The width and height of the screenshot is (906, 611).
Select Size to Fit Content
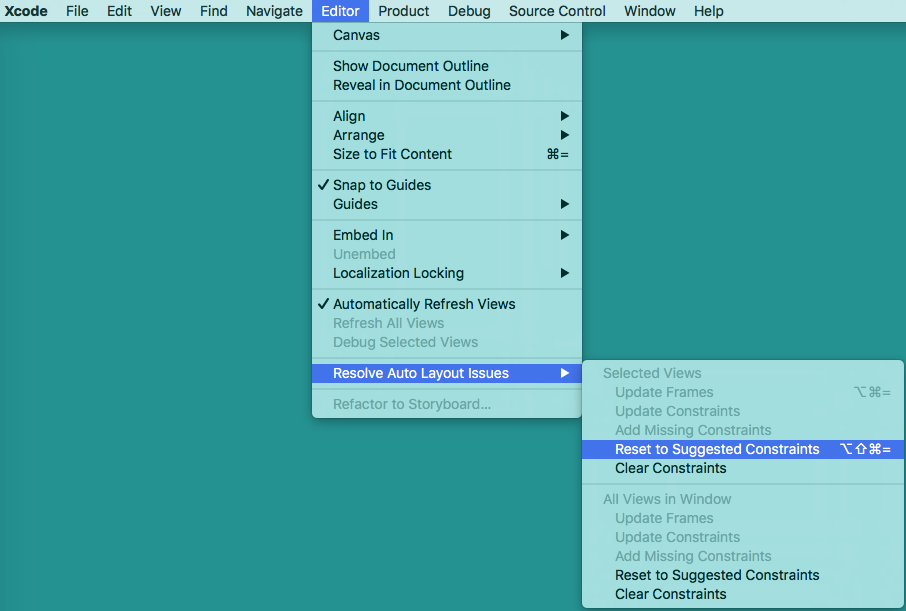[x=447, y=154]
